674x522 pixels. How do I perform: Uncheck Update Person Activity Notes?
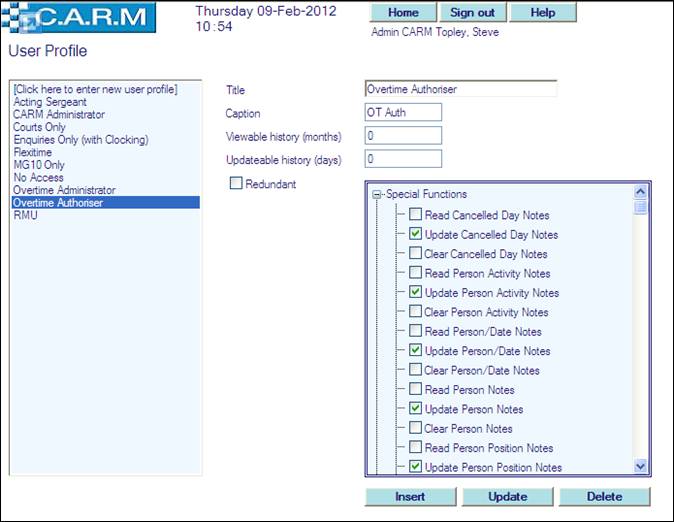415,293
